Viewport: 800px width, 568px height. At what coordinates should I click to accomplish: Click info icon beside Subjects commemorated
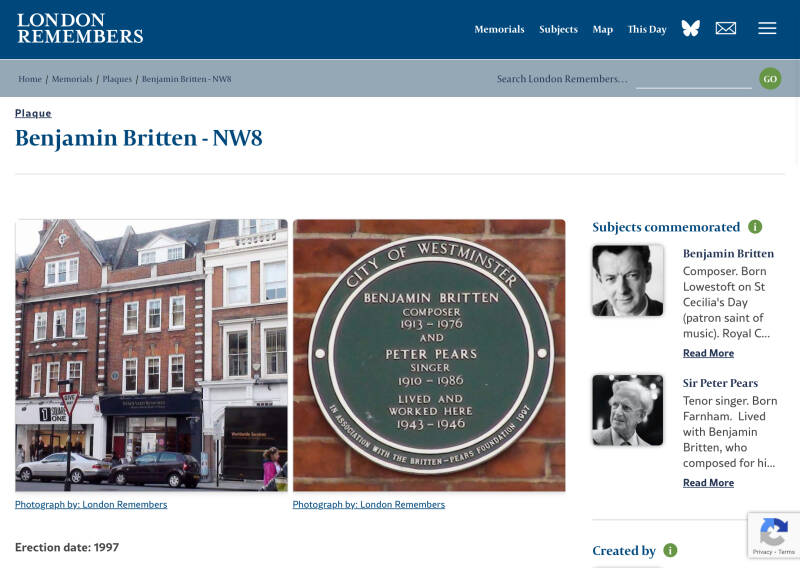(755, 227)
